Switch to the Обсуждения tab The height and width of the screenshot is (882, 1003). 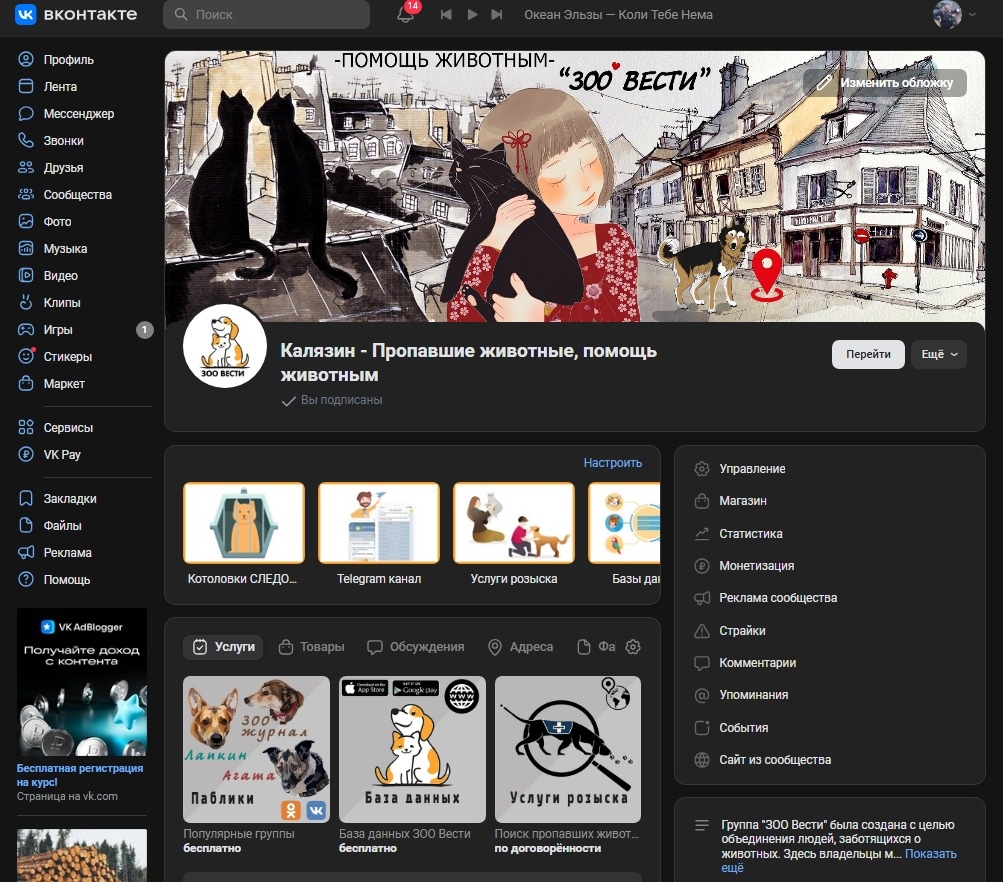416,647
